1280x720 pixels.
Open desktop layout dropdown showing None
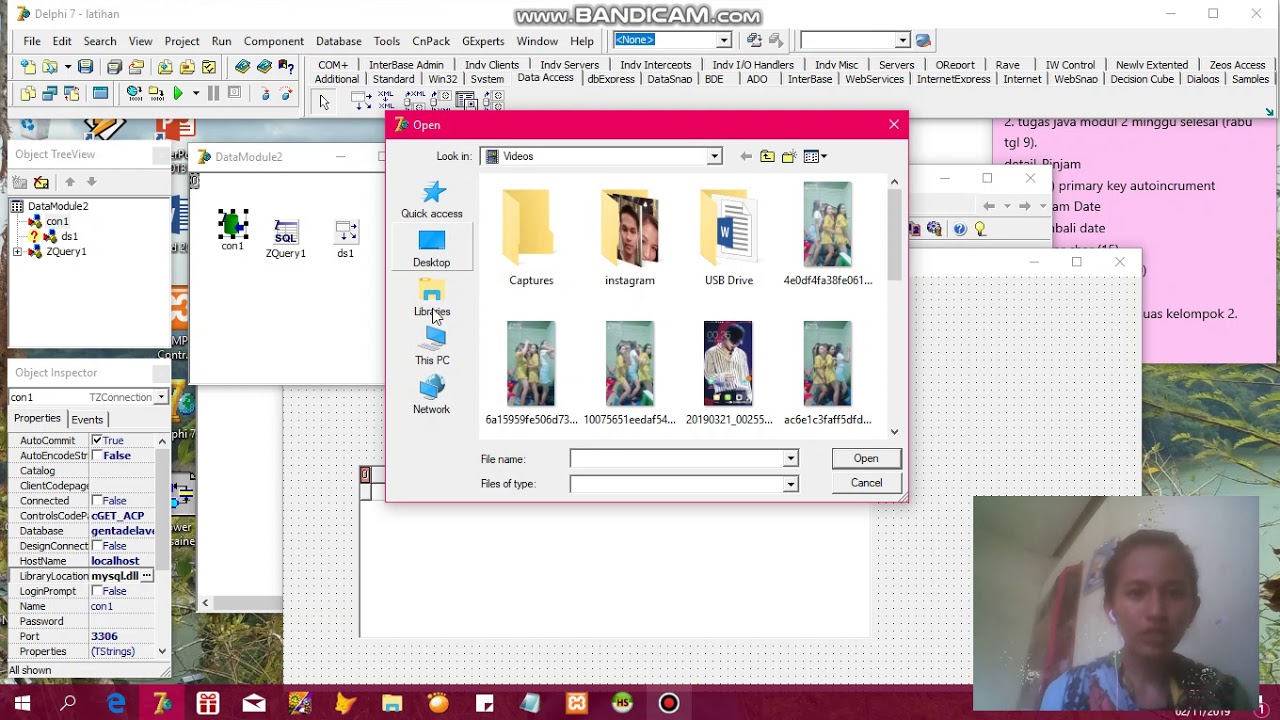click(723, 40)
